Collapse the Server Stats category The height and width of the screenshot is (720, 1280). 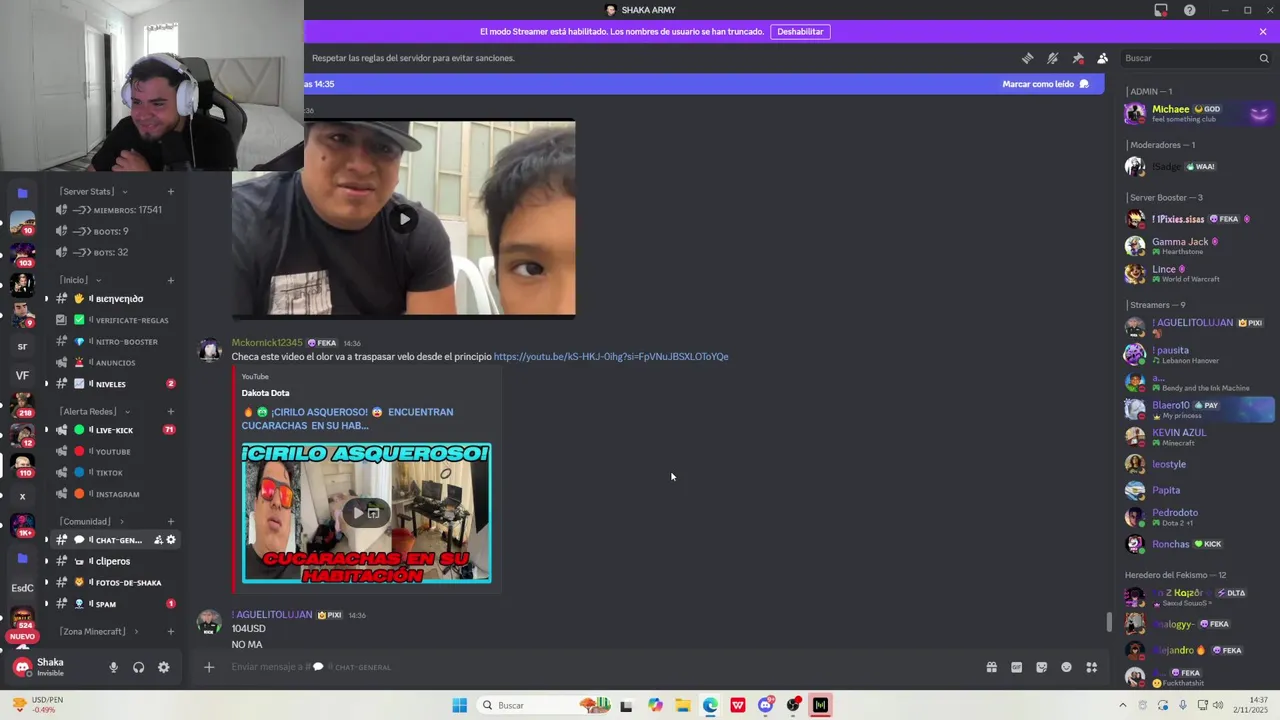pyautogui.click(x=92, y=192)
